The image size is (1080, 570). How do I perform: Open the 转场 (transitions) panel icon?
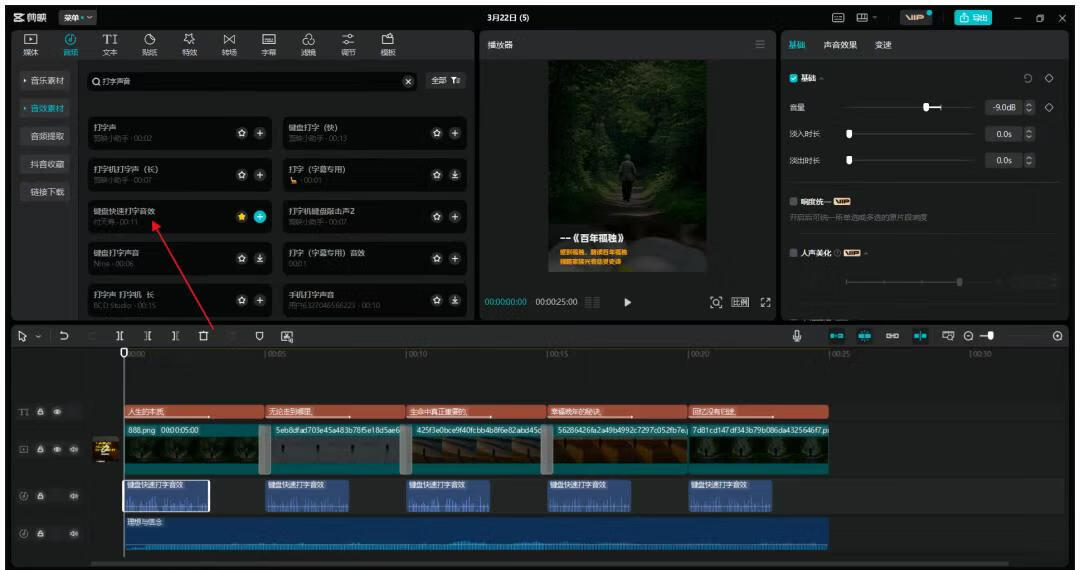[229, 44]
